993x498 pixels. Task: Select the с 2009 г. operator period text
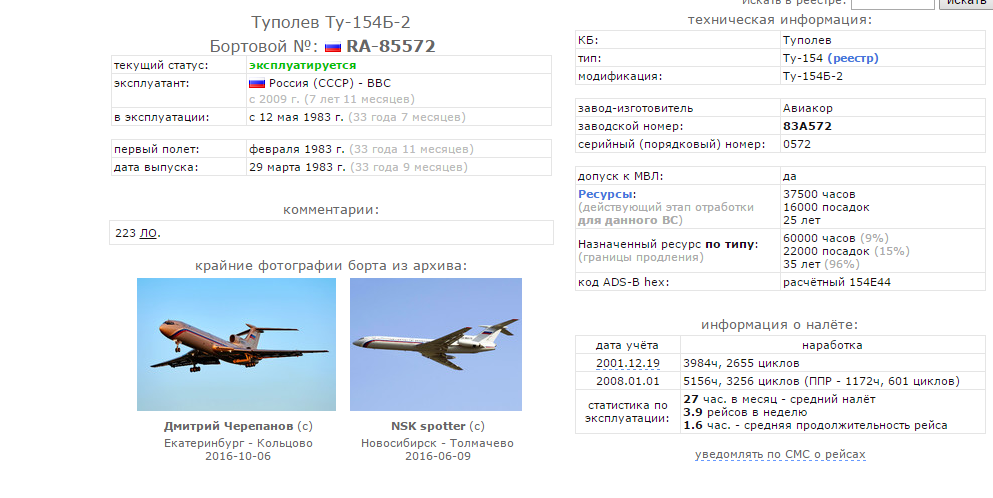pos(332,99)
